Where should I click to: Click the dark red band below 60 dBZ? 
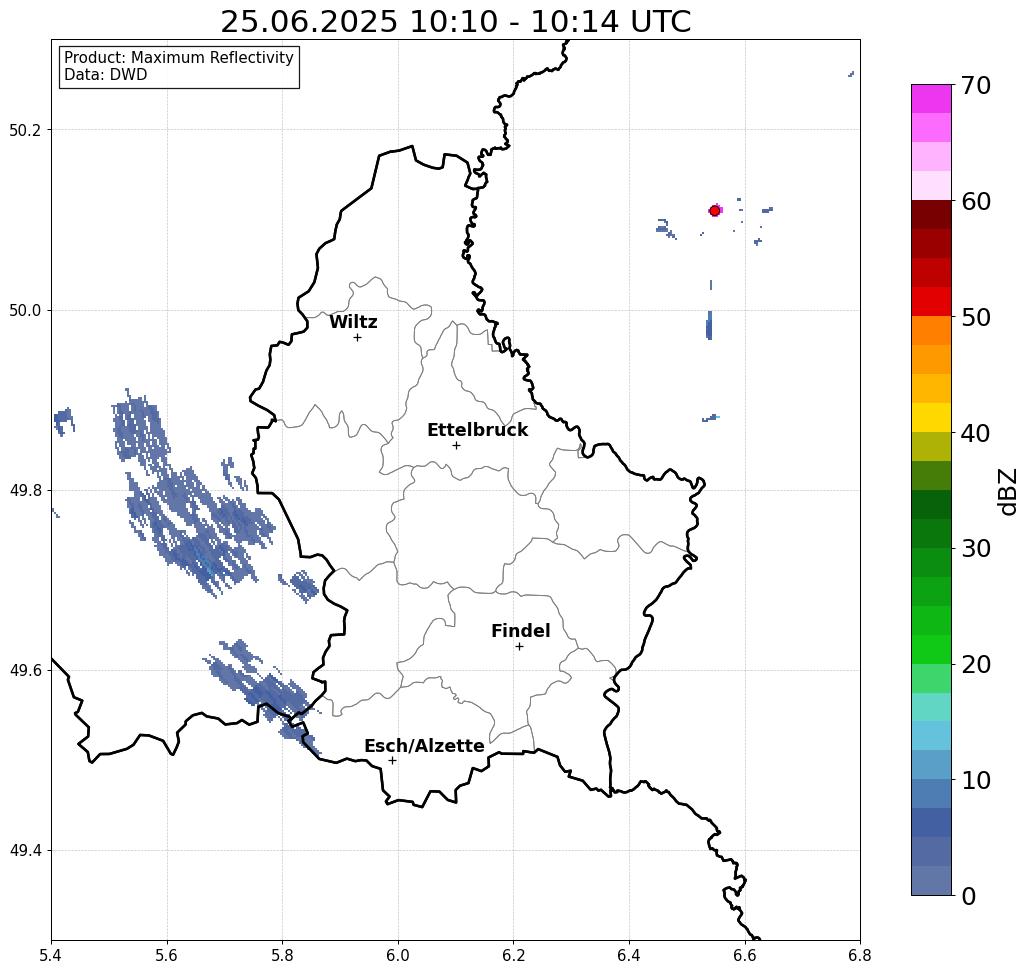[x=931, y=215]
